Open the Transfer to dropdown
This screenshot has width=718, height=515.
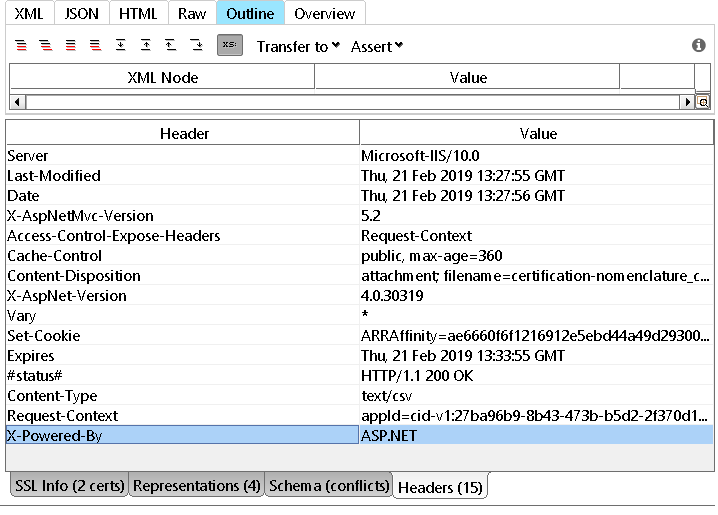[x=298, y=46]
